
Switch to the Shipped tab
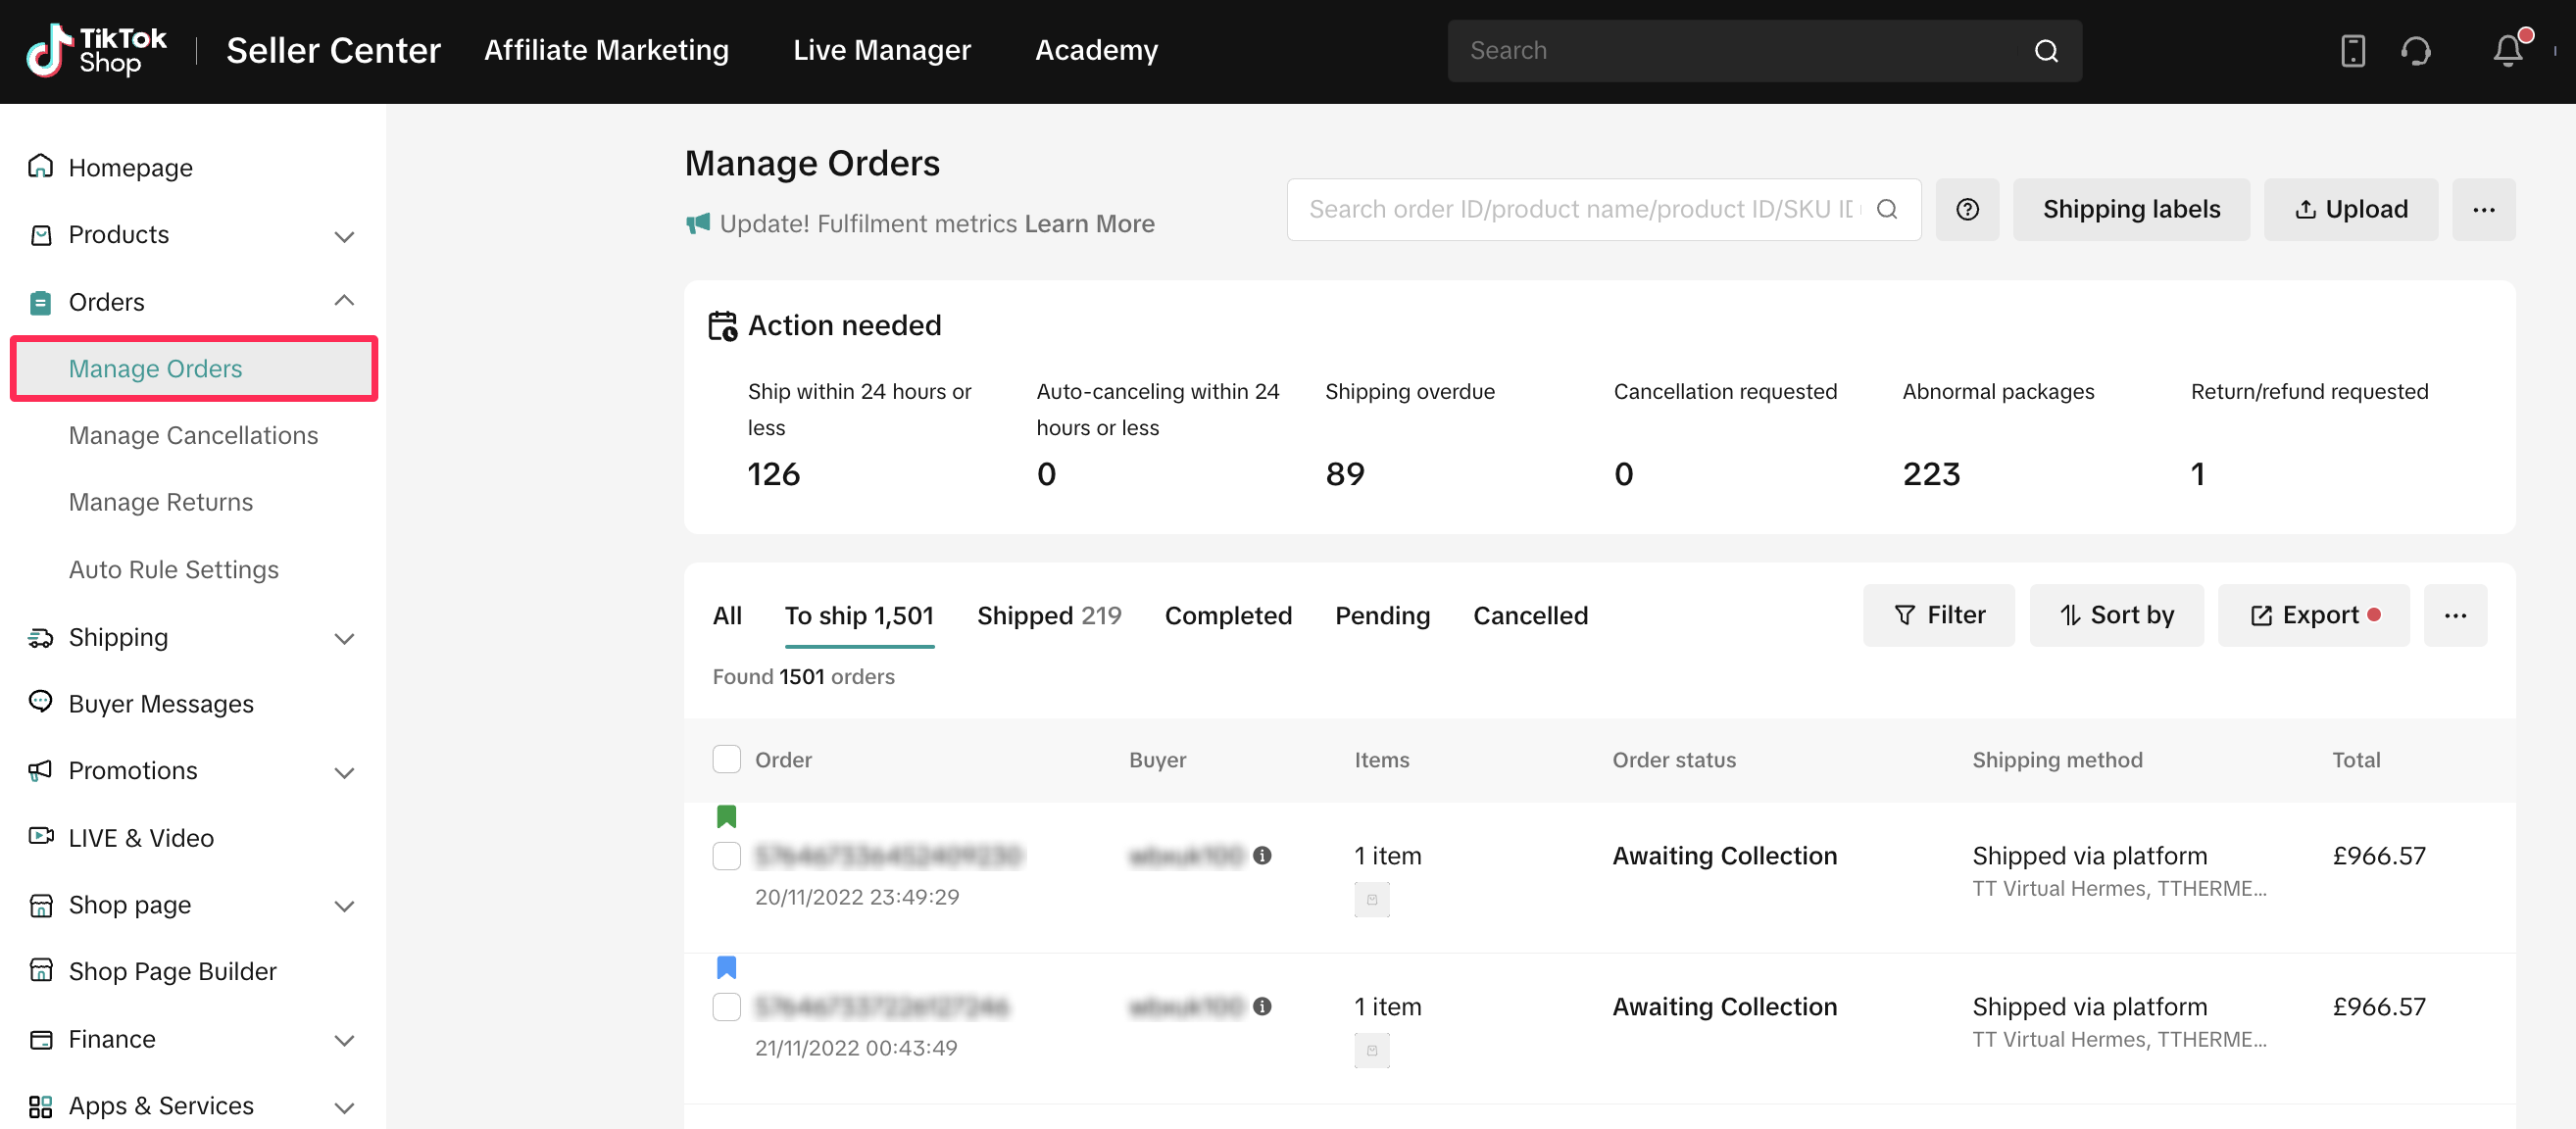1048,615
